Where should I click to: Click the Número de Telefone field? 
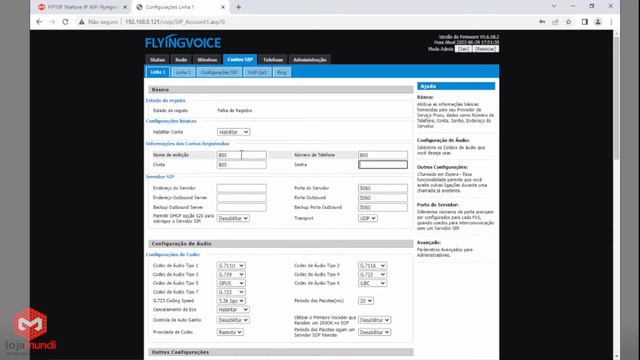[382, 155]
